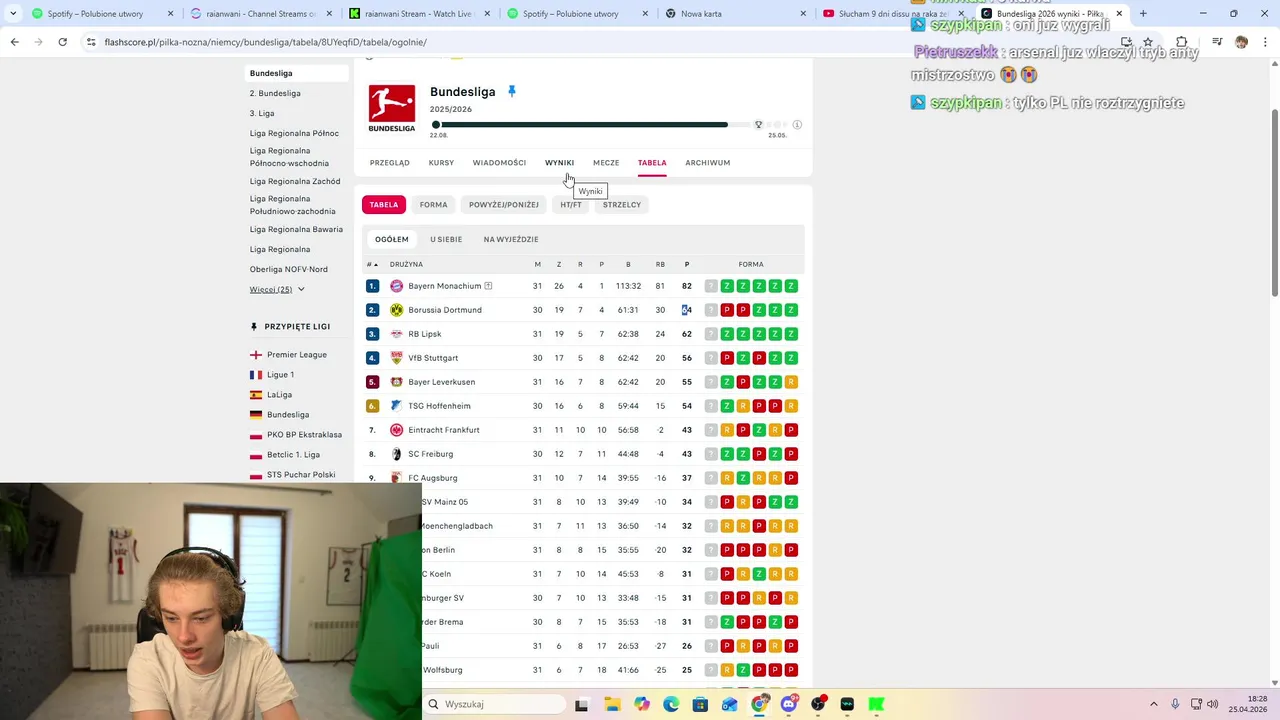Click Bayern Monachium's upcoming match ? badge

click(711, 286)
